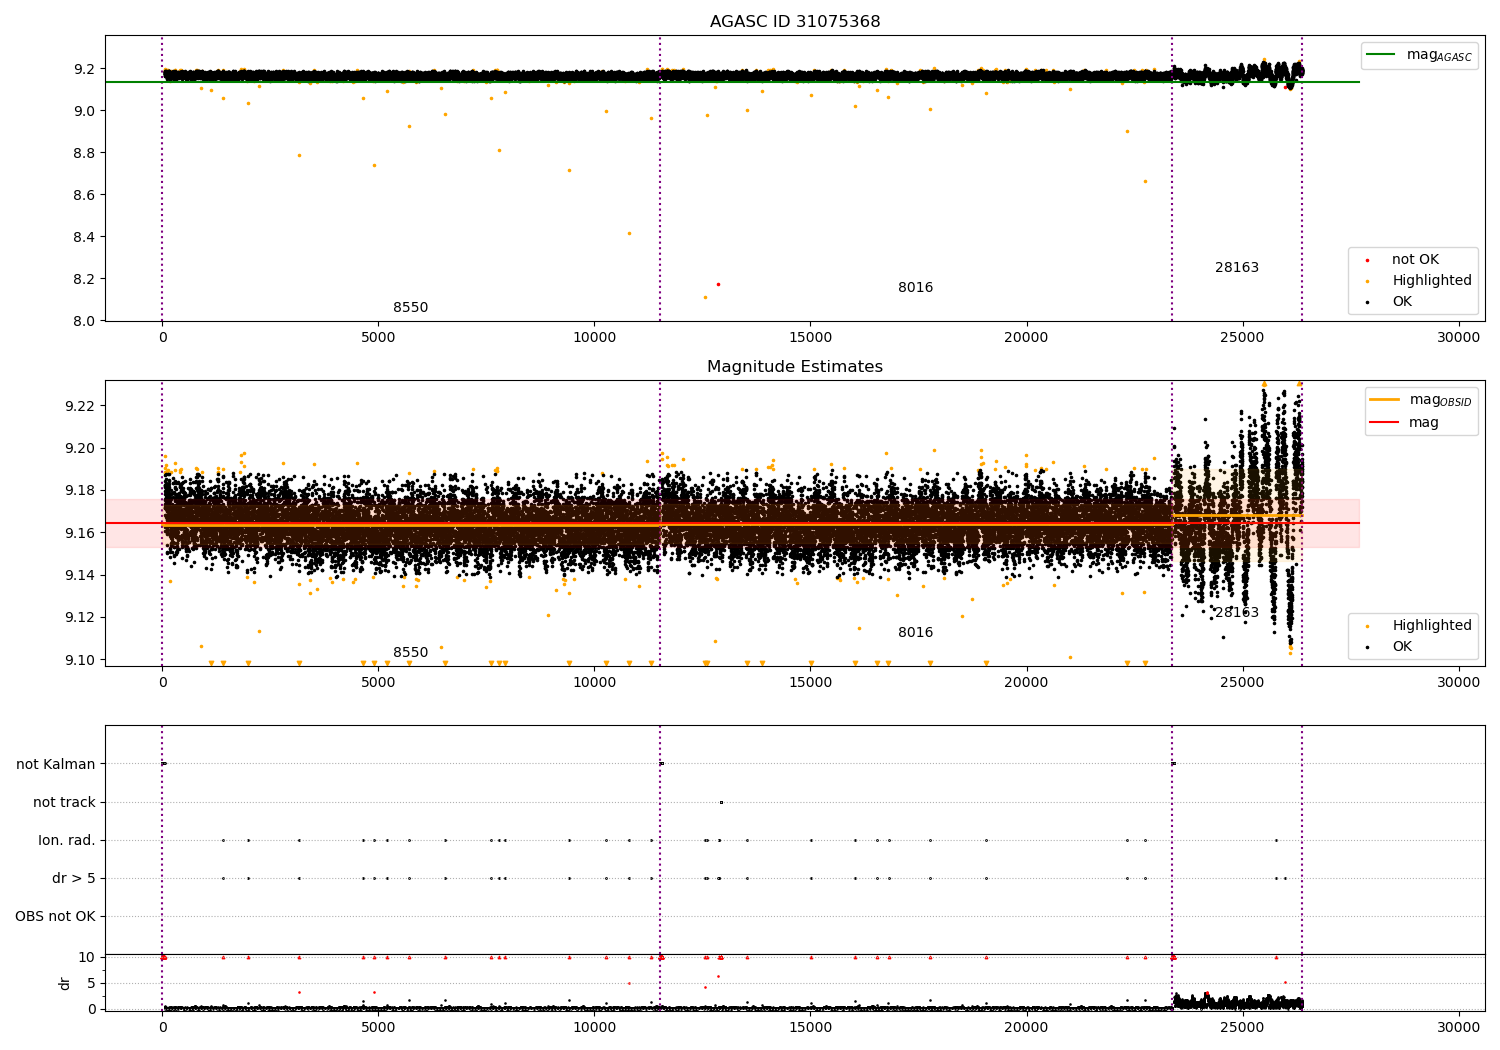Click the 15000 x-tick under the AGASC ID plot
This screenshot has height=1050, width=1500.
tap(810, 338)
